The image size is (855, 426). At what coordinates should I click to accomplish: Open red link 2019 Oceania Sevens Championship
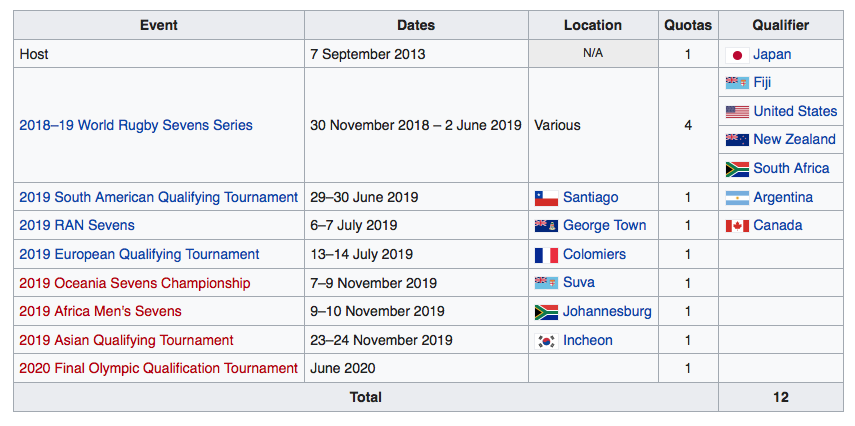pyautogui.click(x=135, y=283)
